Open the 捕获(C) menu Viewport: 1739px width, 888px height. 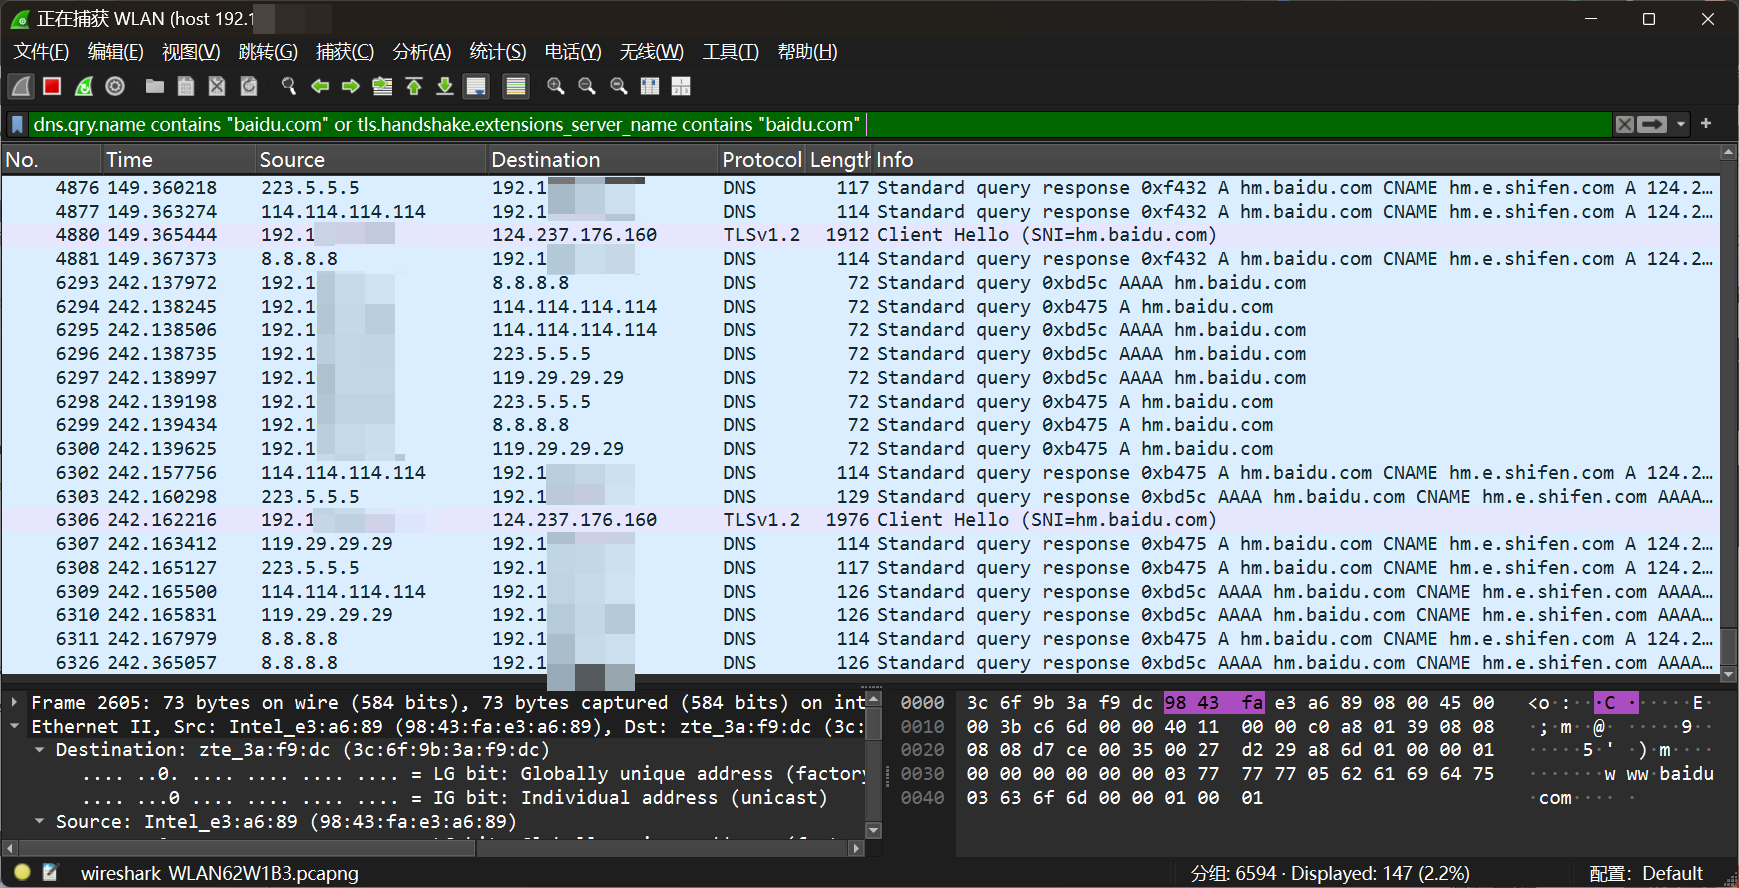click(x=345, y=52)
